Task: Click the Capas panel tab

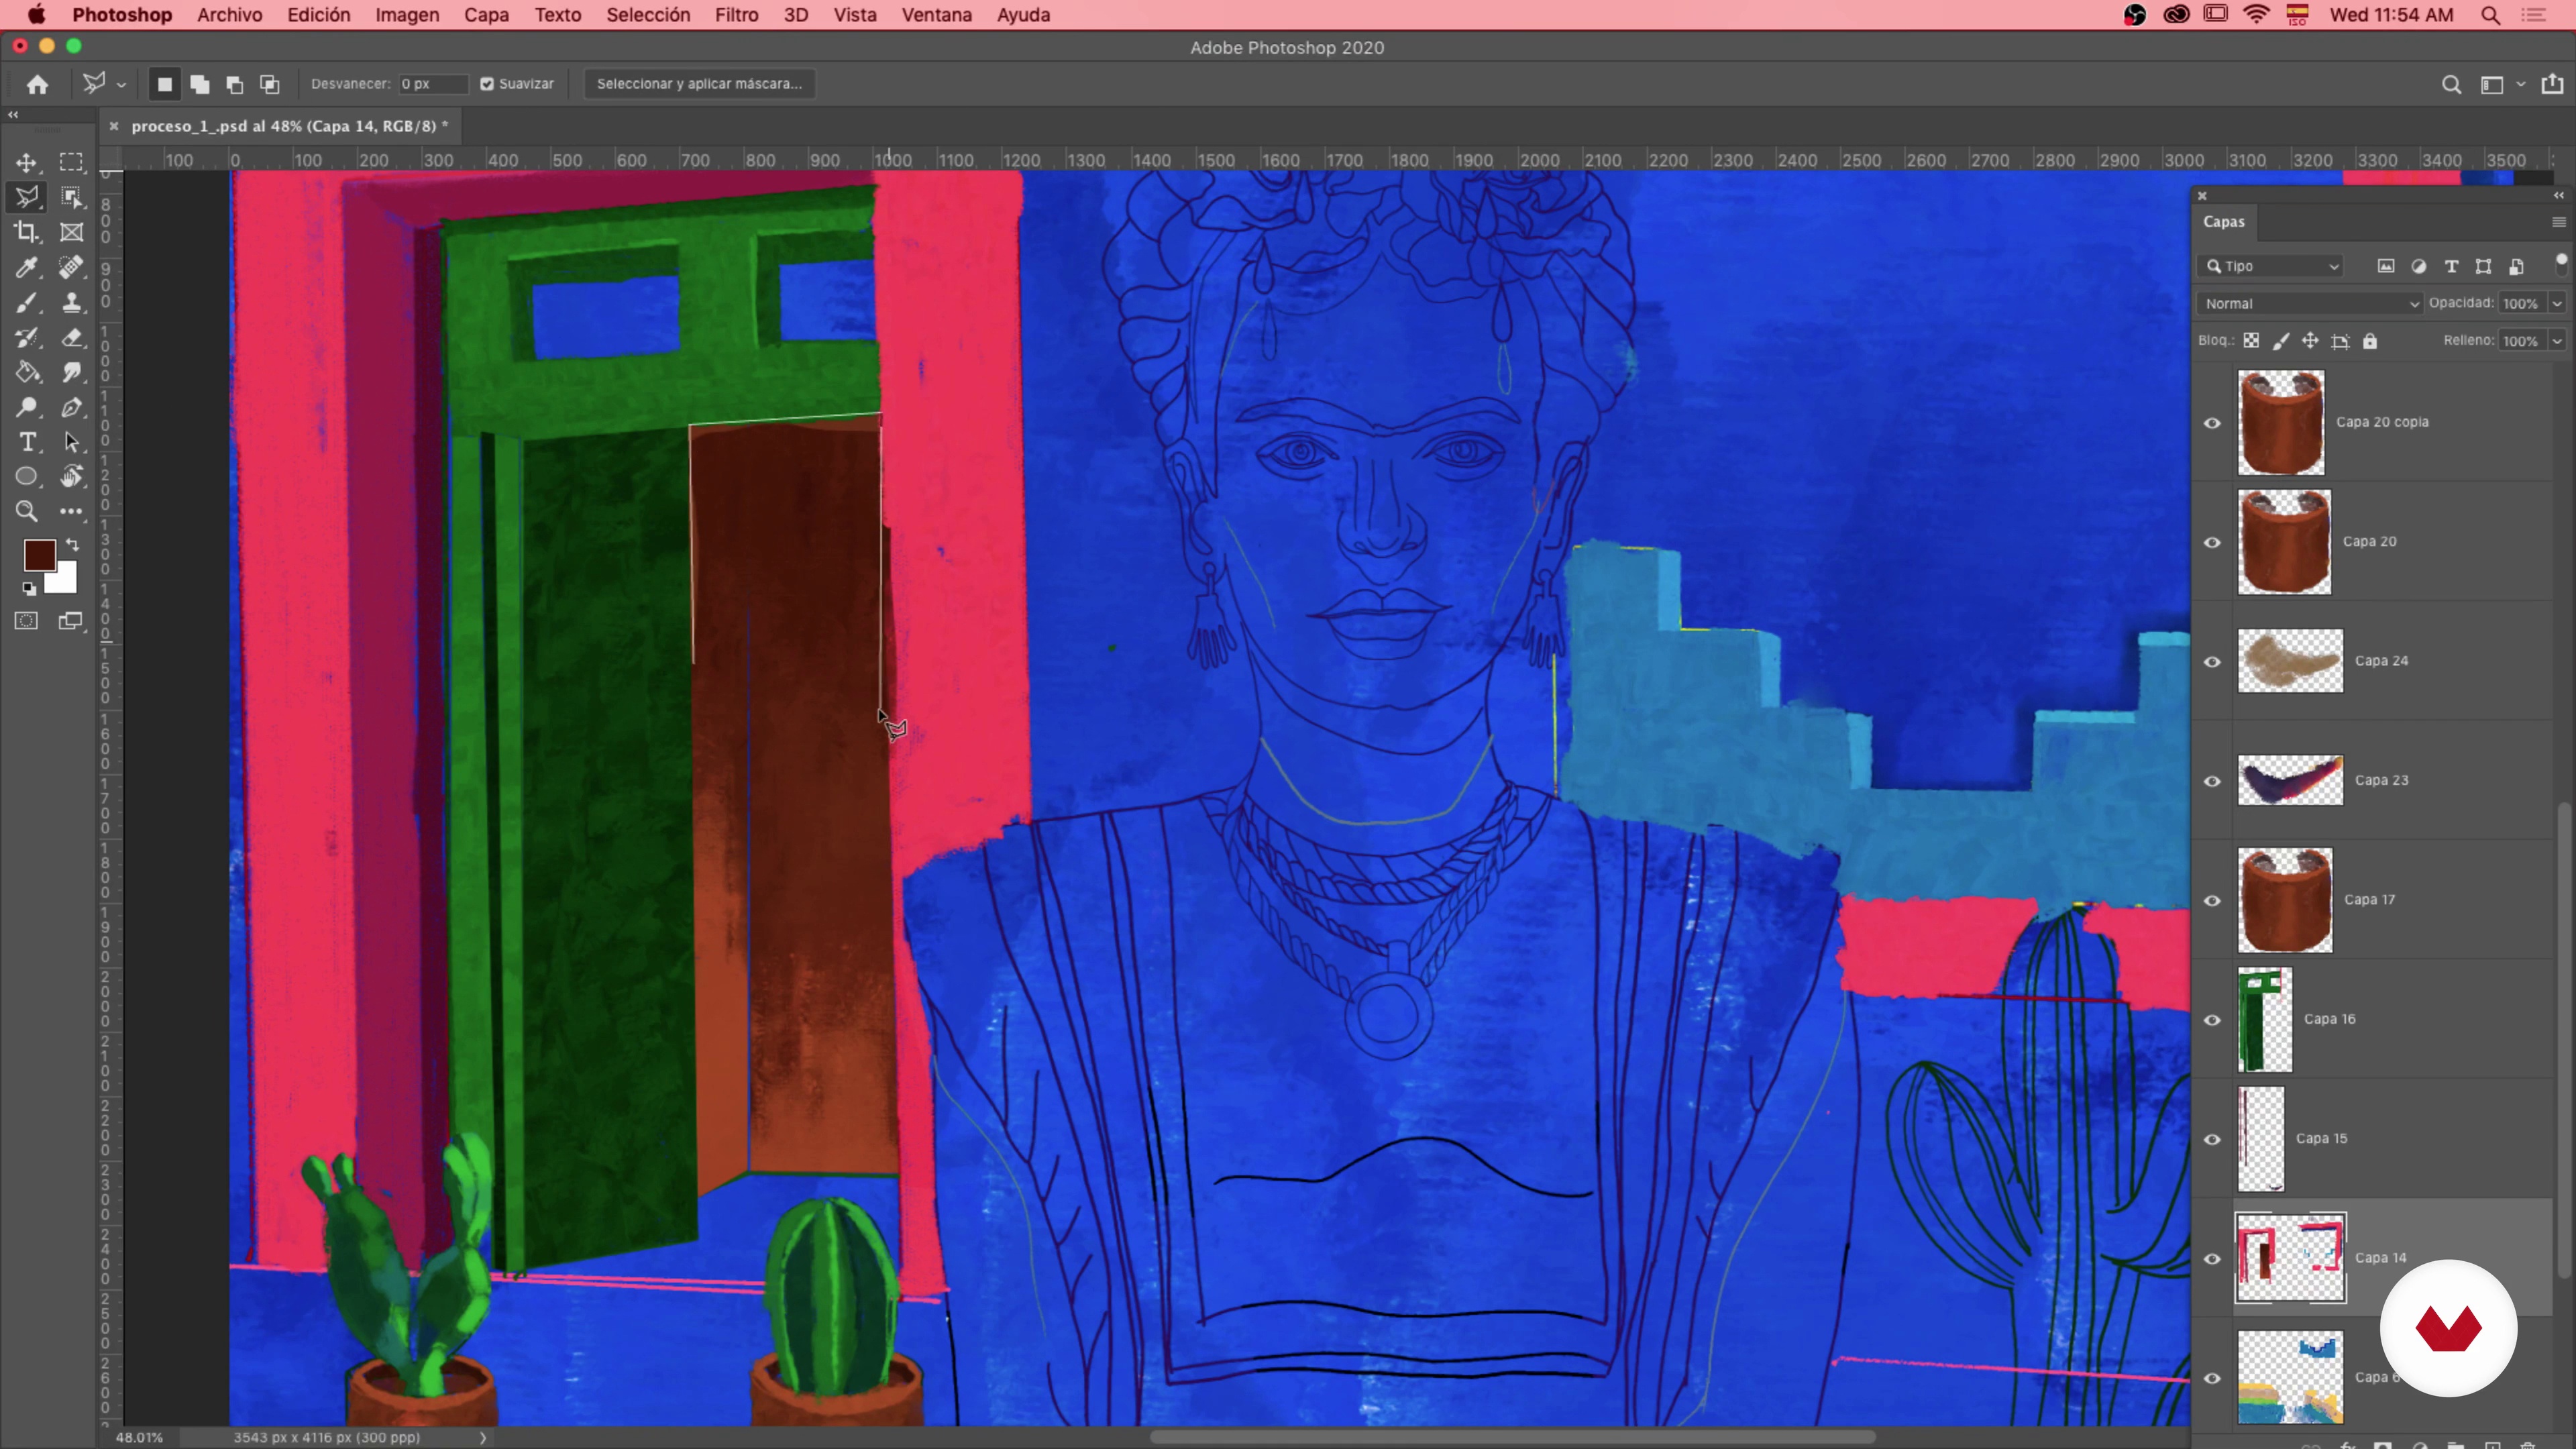Action: 2224,222
